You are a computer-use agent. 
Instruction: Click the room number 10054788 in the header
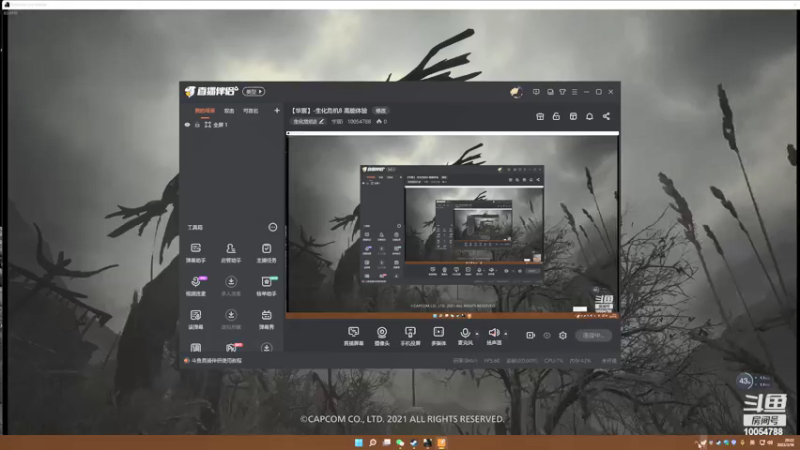click(x=359, y=121)
